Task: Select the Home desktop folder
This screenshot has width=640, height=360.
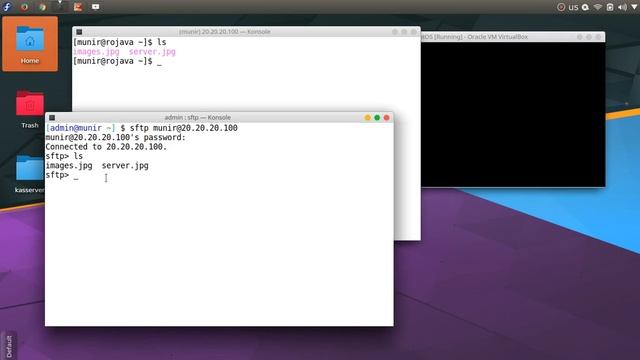Action: pyautogui.click(x=30, y=44)
